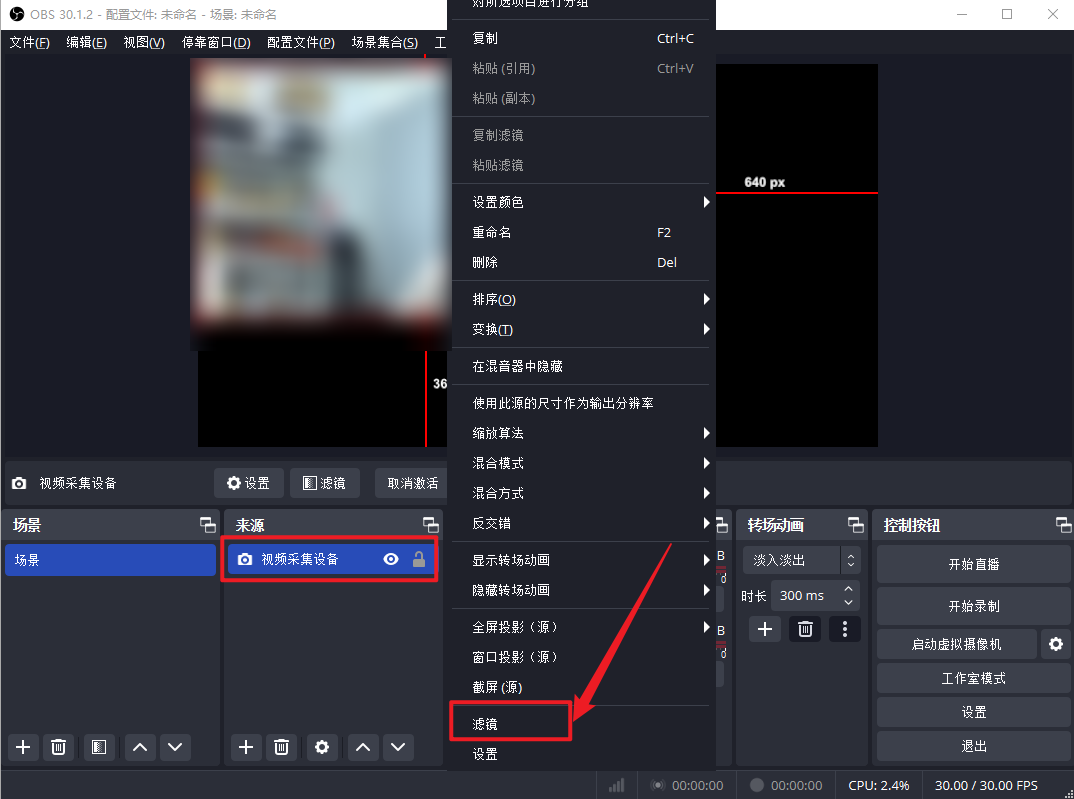
Task: Pop out the Sources dock panel
Action: (430, 525)
